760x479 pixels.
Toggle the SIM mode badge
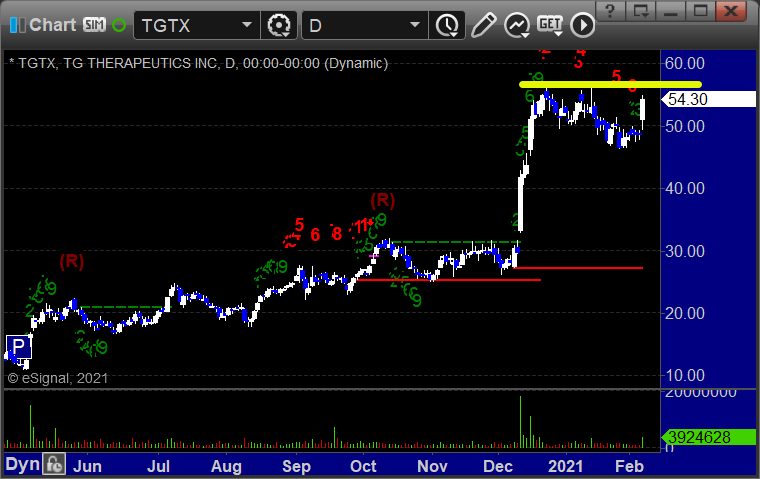tap(94, 24)
